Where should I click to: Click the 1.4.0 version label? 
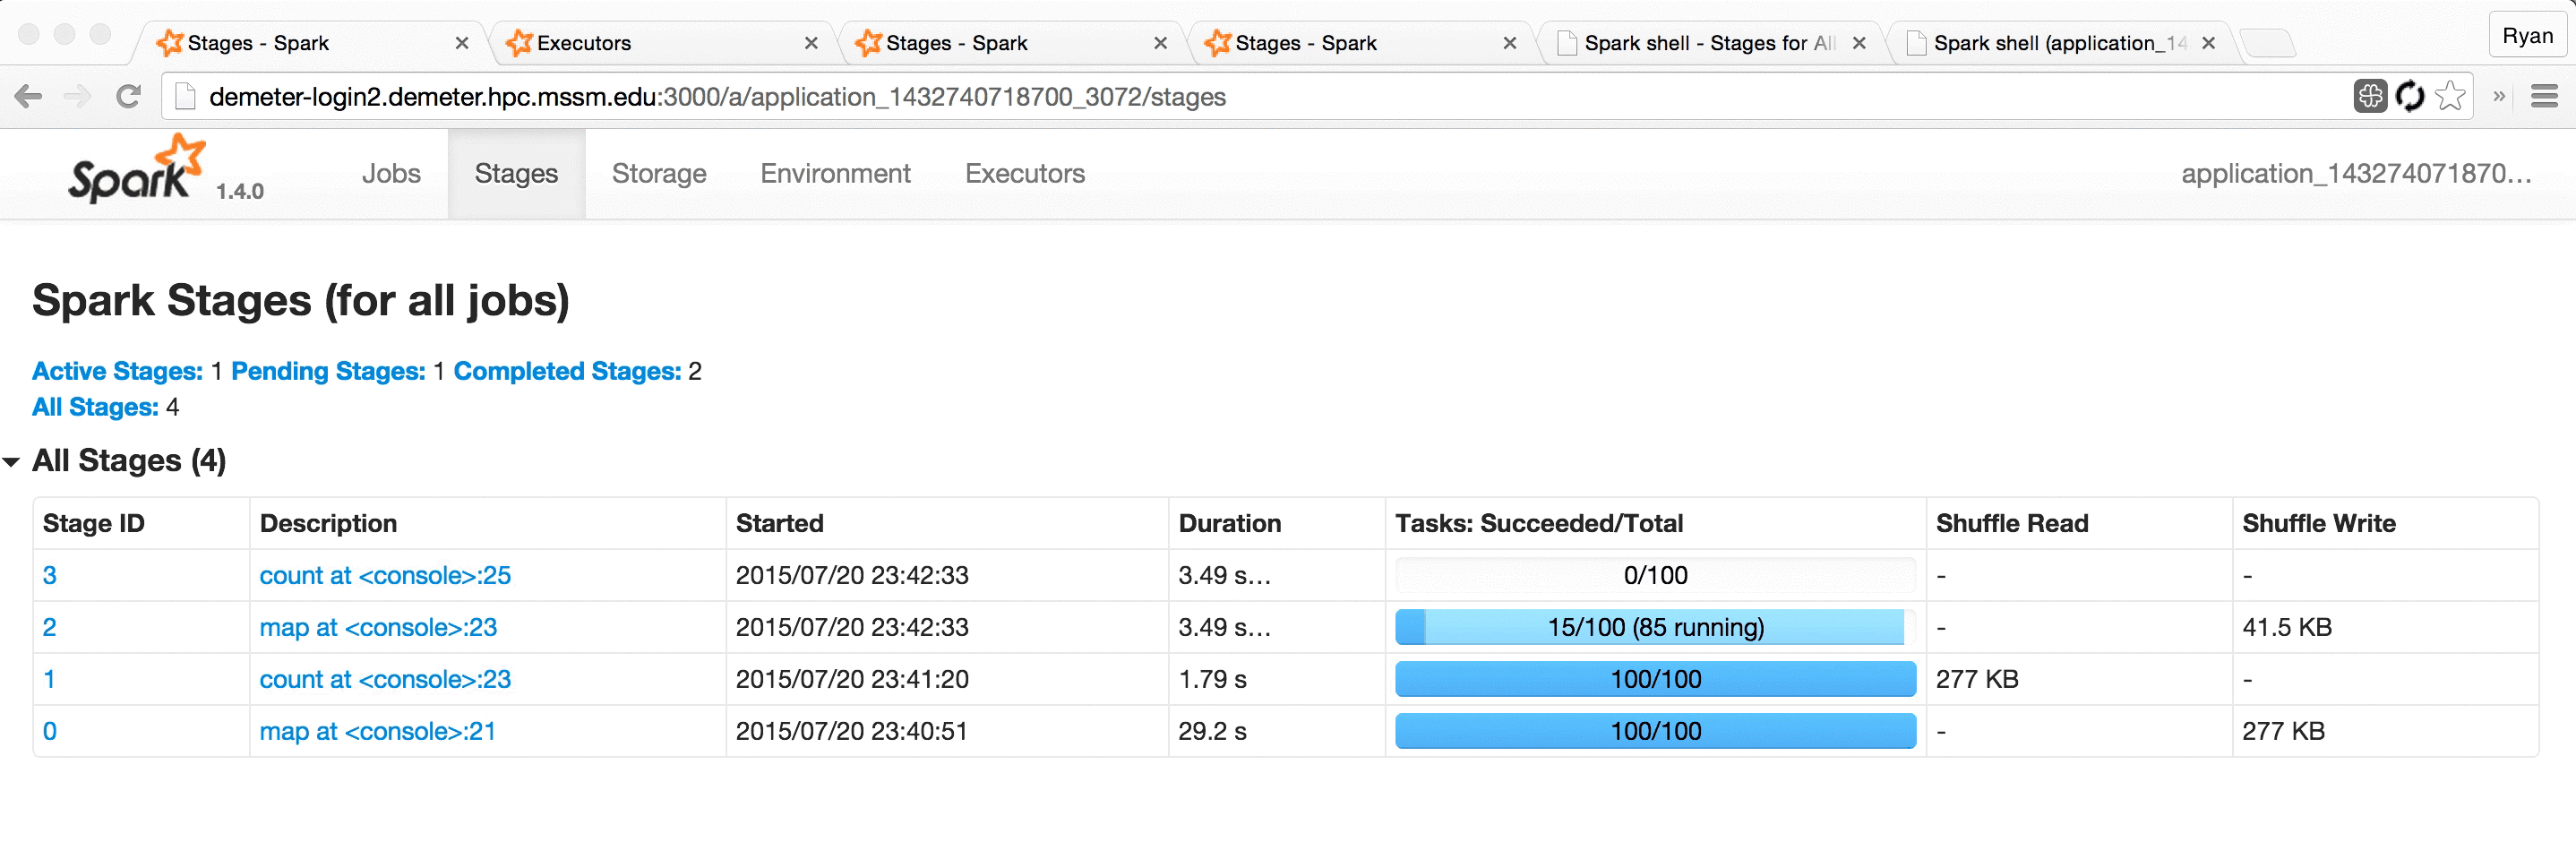tap(240, 191)
